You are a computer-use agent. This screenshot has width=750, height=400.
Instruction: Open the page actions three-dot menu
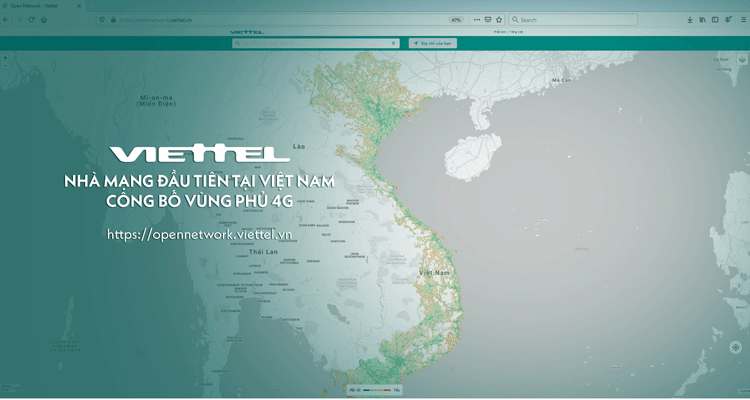click(x=476, y=20)
